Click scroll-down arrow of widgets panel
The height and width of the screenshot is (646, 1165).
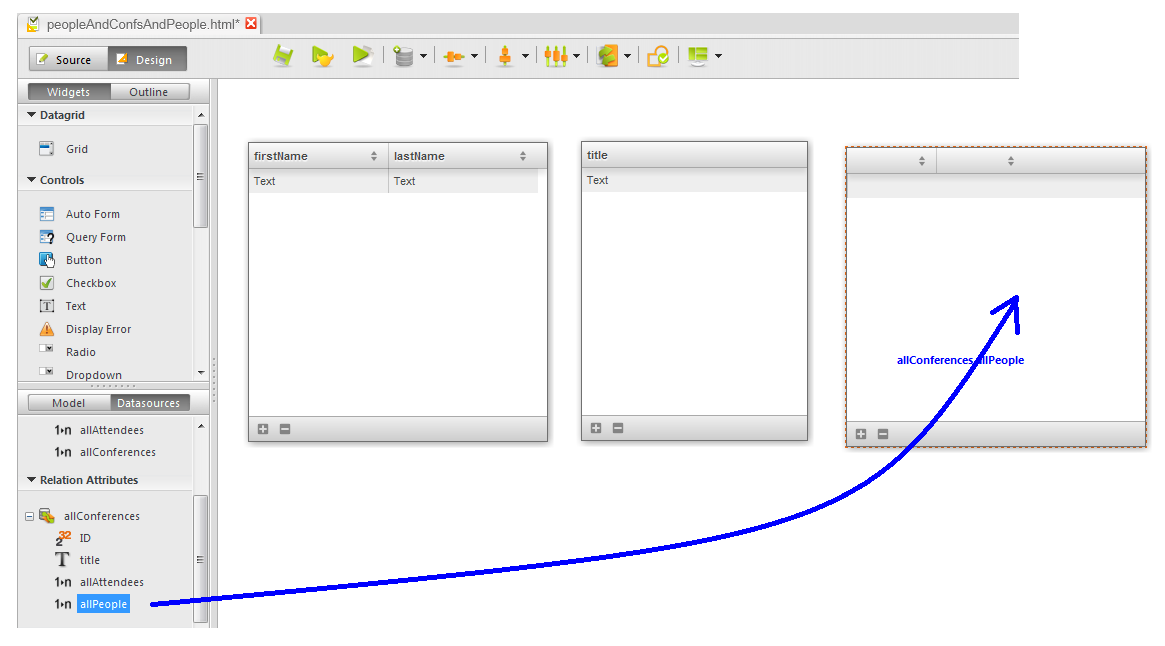(x=201, y=372)
